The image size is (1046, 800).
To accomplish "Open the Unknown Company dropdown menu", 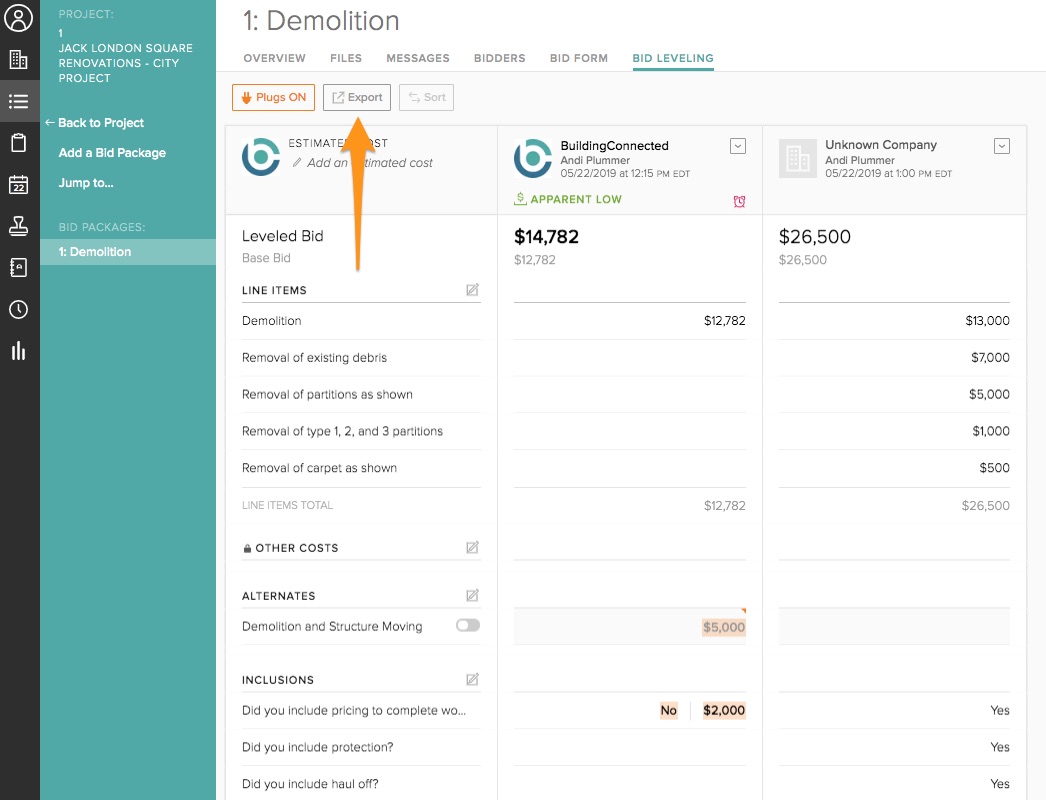I will coord(1002,146).
